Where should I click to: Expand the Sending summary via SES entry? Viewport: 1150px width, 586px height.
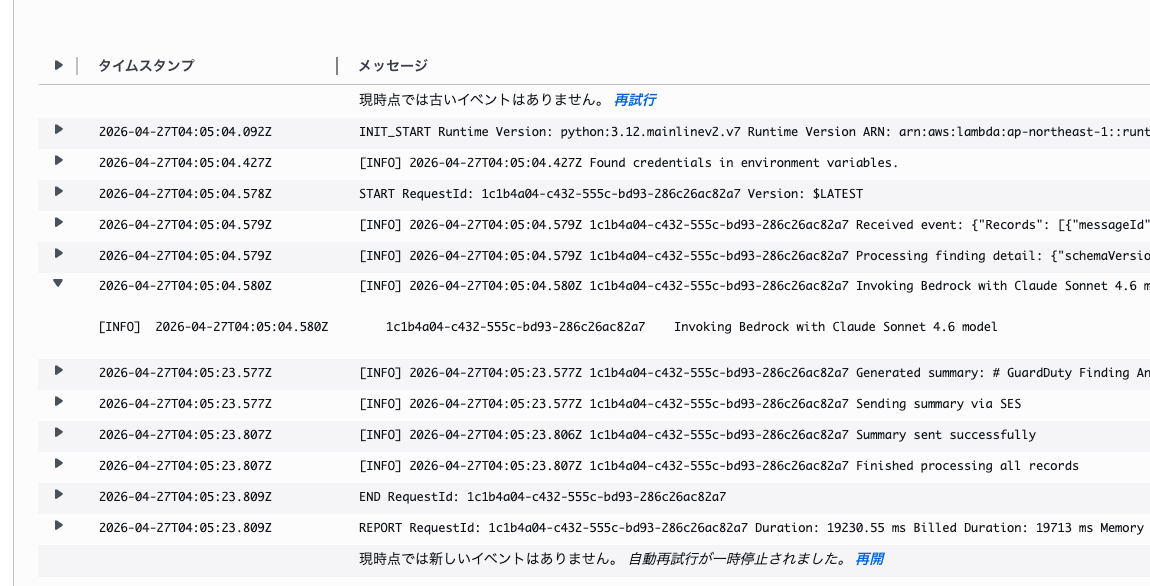click(59, 404)
